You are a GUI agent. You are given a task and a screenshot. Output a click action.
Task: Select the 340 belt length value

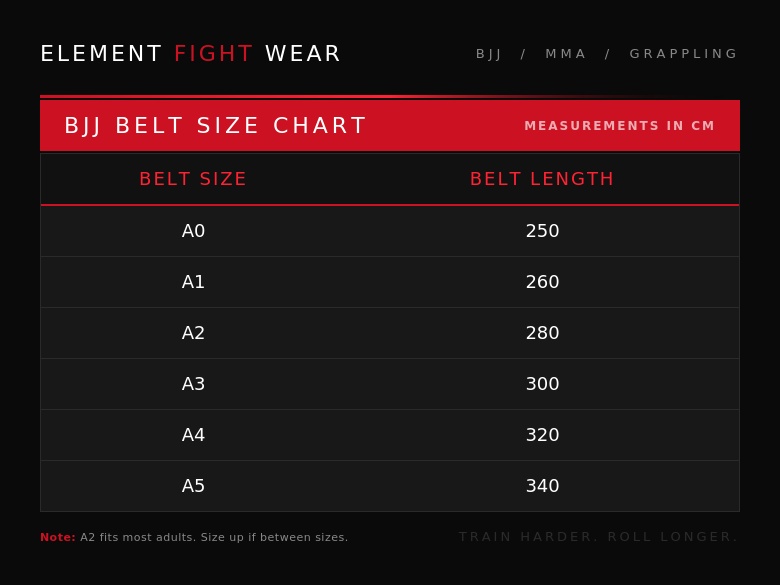542,486
